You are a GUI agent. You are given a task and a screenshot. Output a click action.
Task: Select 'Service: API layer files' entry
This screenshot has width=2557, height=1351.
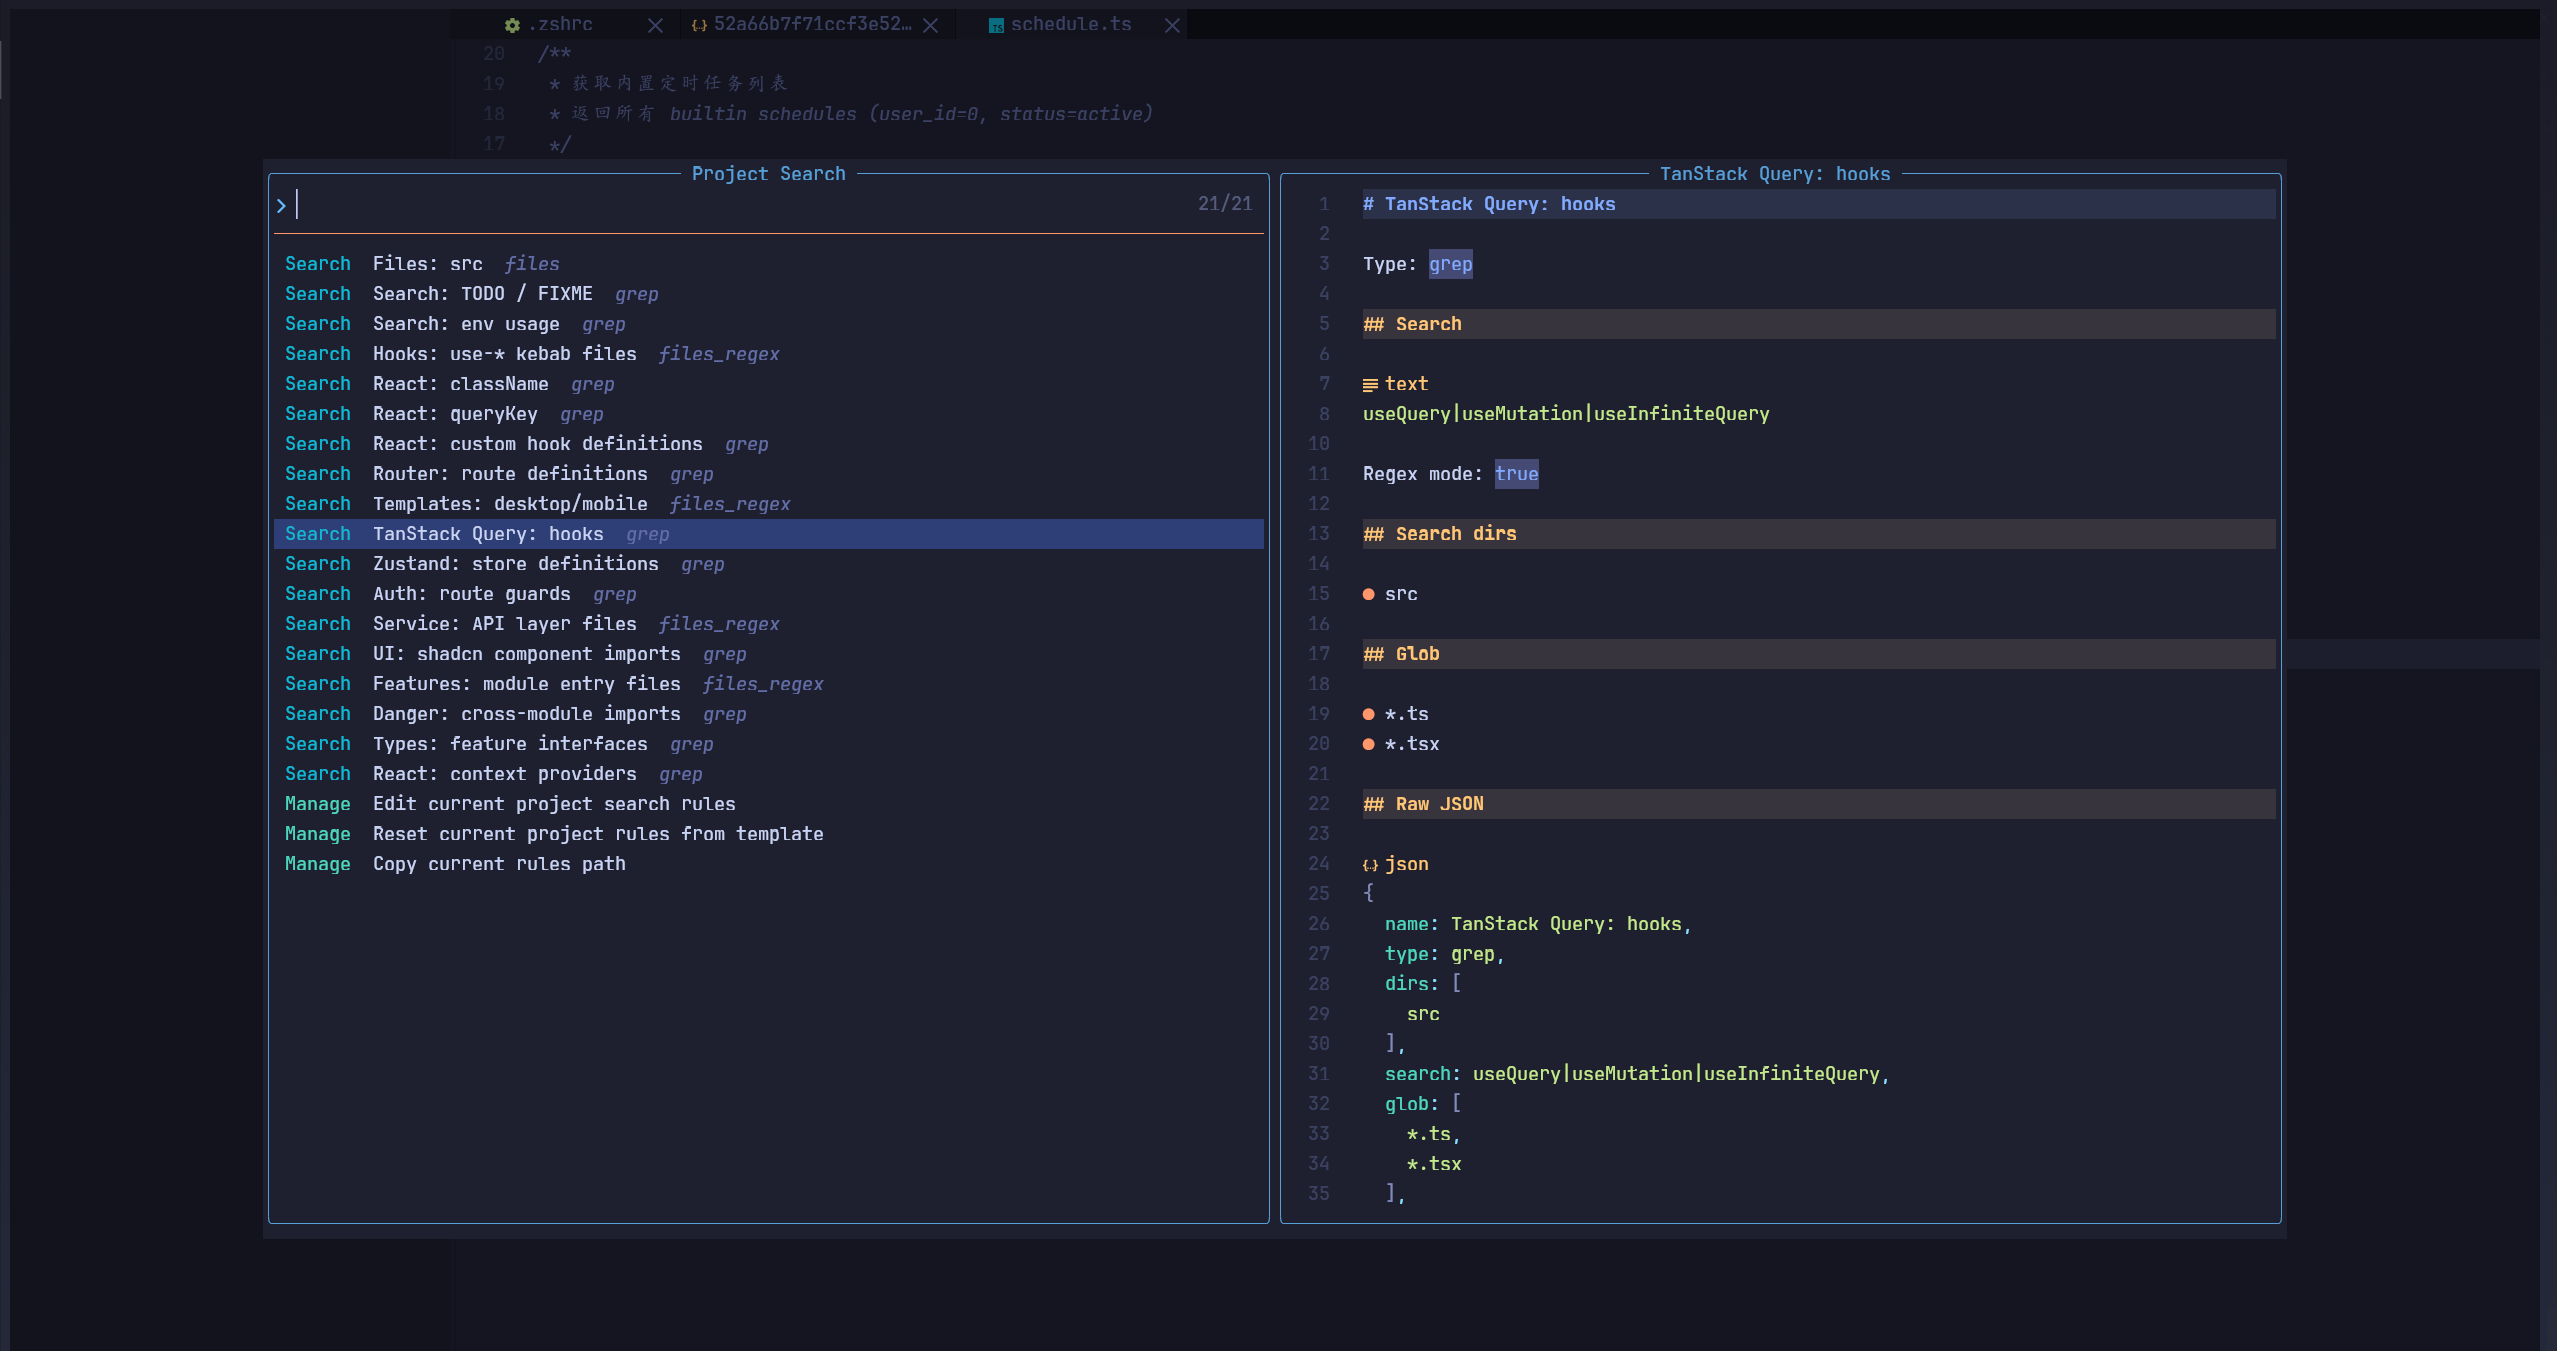pyautogui.click(x=768, y=624)
